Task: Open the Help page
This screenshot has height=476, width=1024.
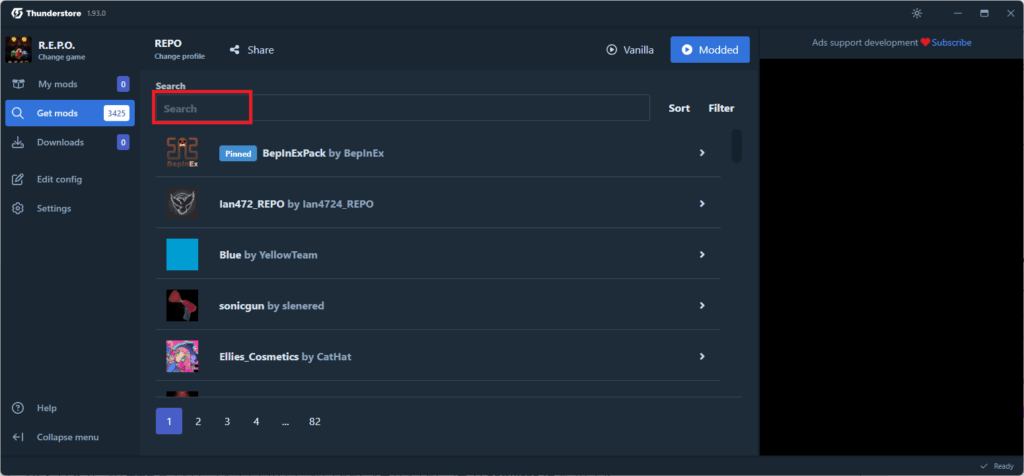Action: click(x=70, y=408)
